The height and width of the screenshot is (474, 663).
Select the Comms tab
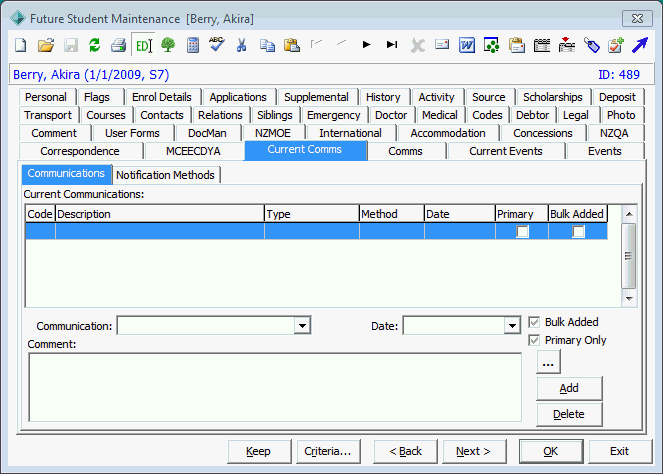click(x=405, y=151)
